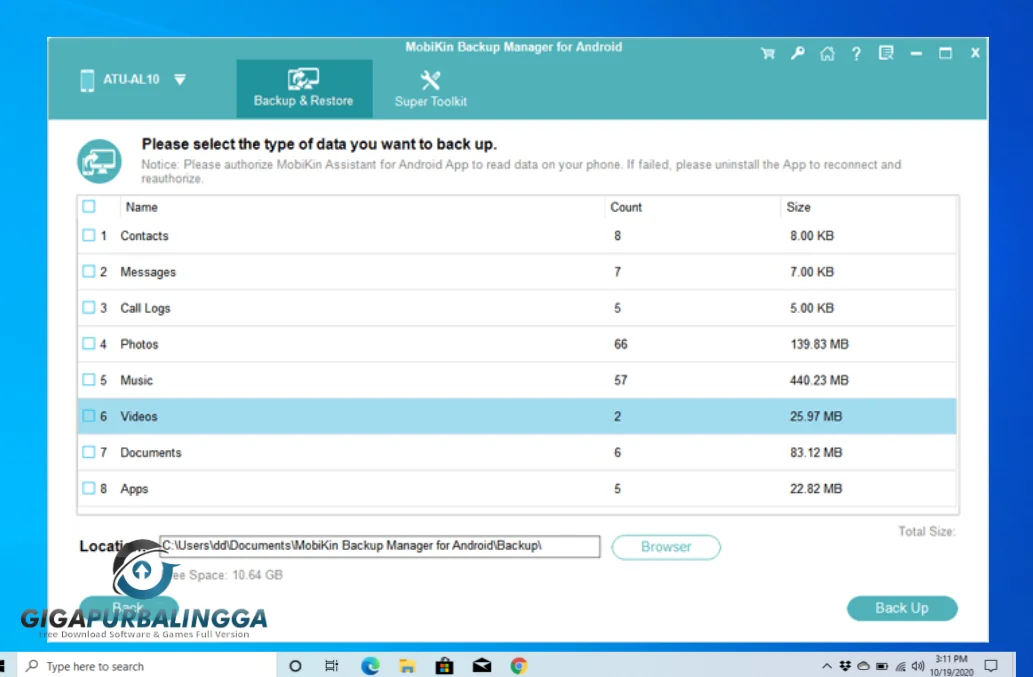Check the Videos checkbox
The width and height of the screenshot is (1033, 677).
pos(89,416)
